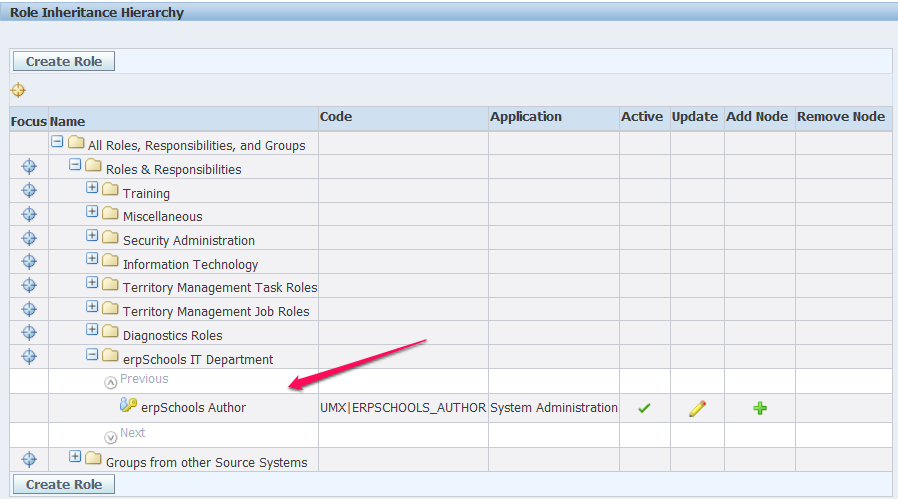898x499 pixels.
Task: Select the erpSchools Author tree item
Action: pos(194,407)
